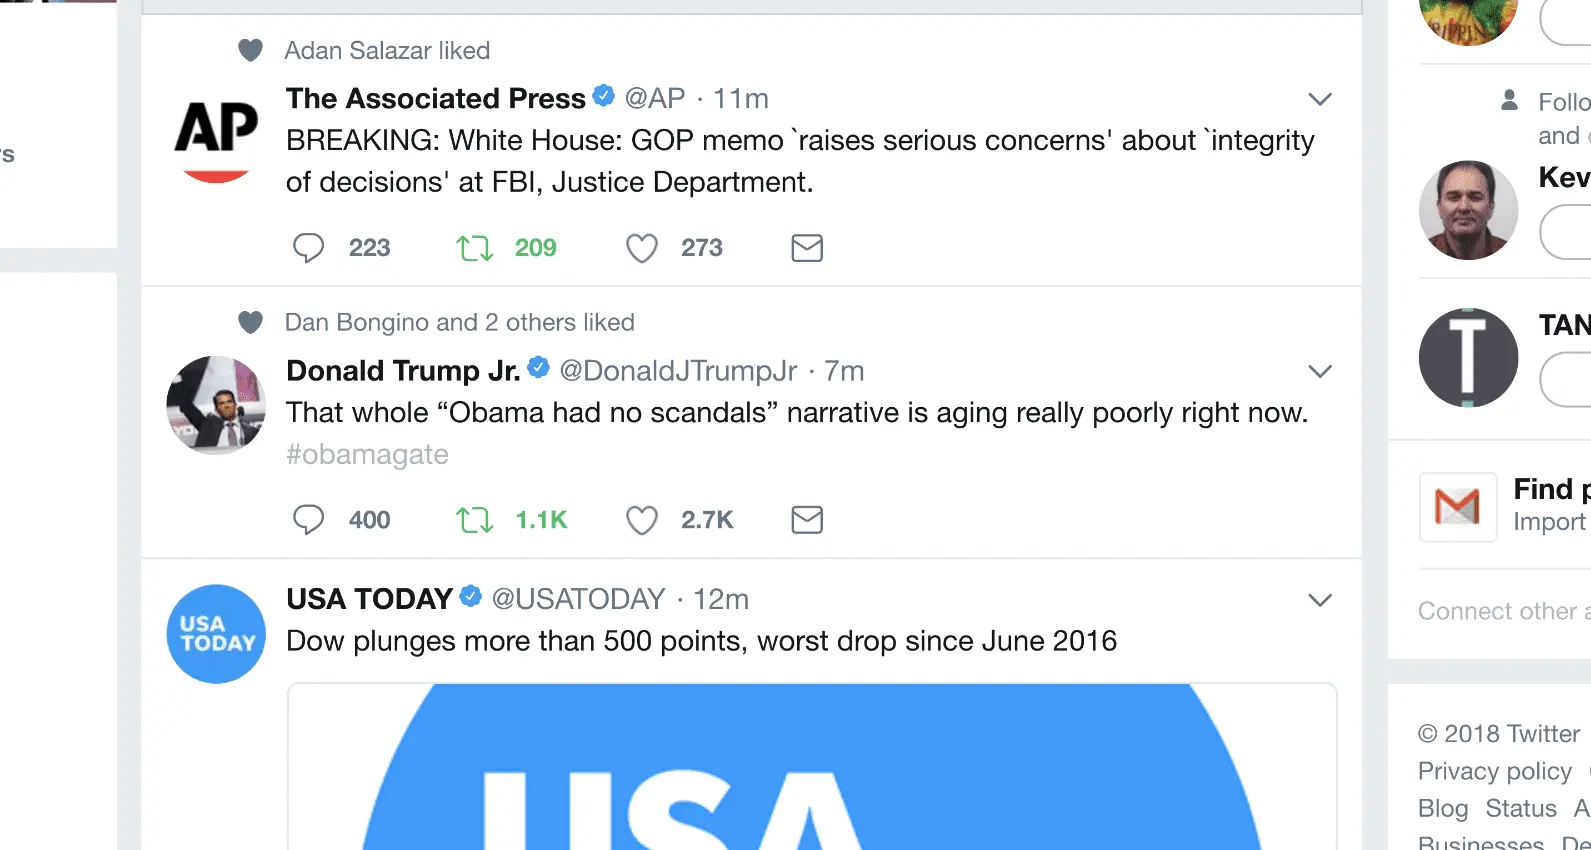Like the Associated Press tweet
The image size is (1591, 850).
click(x=642, y=248)
